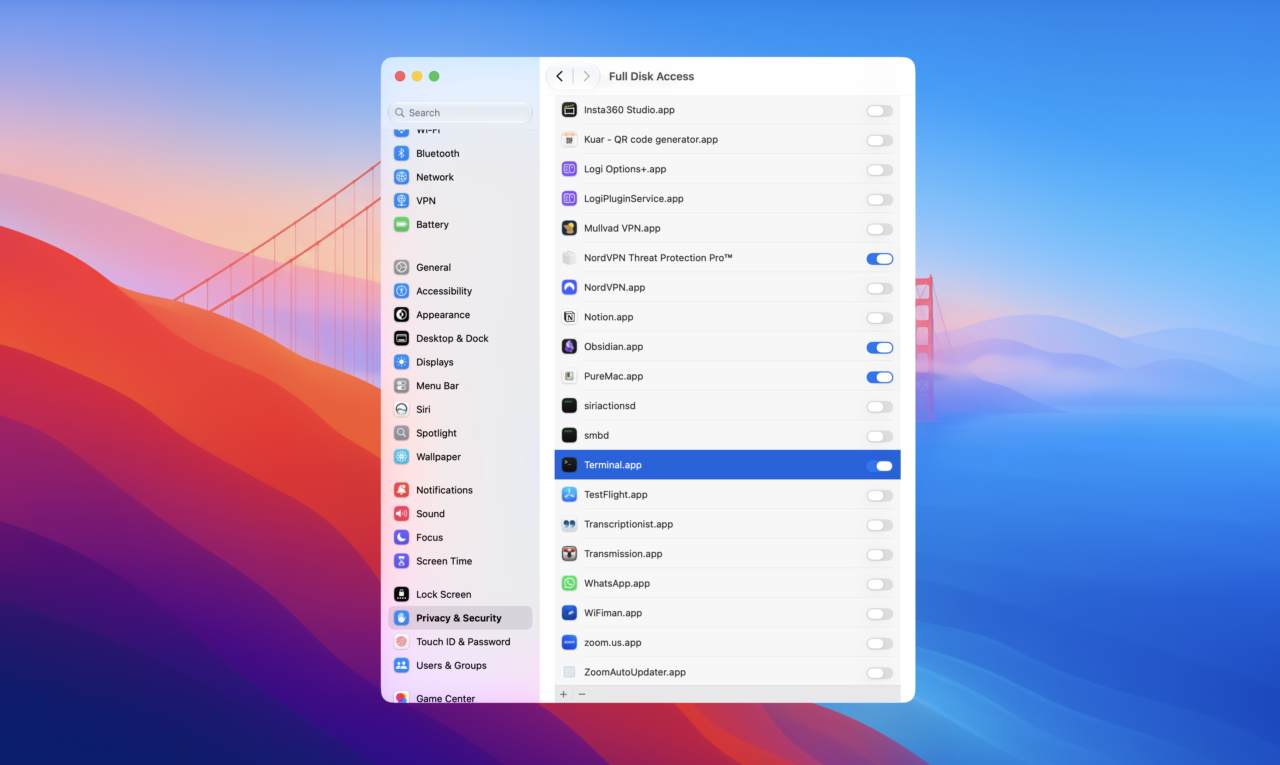Click the Touch ID fingerprint icon
This screenshot has width=1280, height=765.
pyautogui.click(x=401, y=642)
